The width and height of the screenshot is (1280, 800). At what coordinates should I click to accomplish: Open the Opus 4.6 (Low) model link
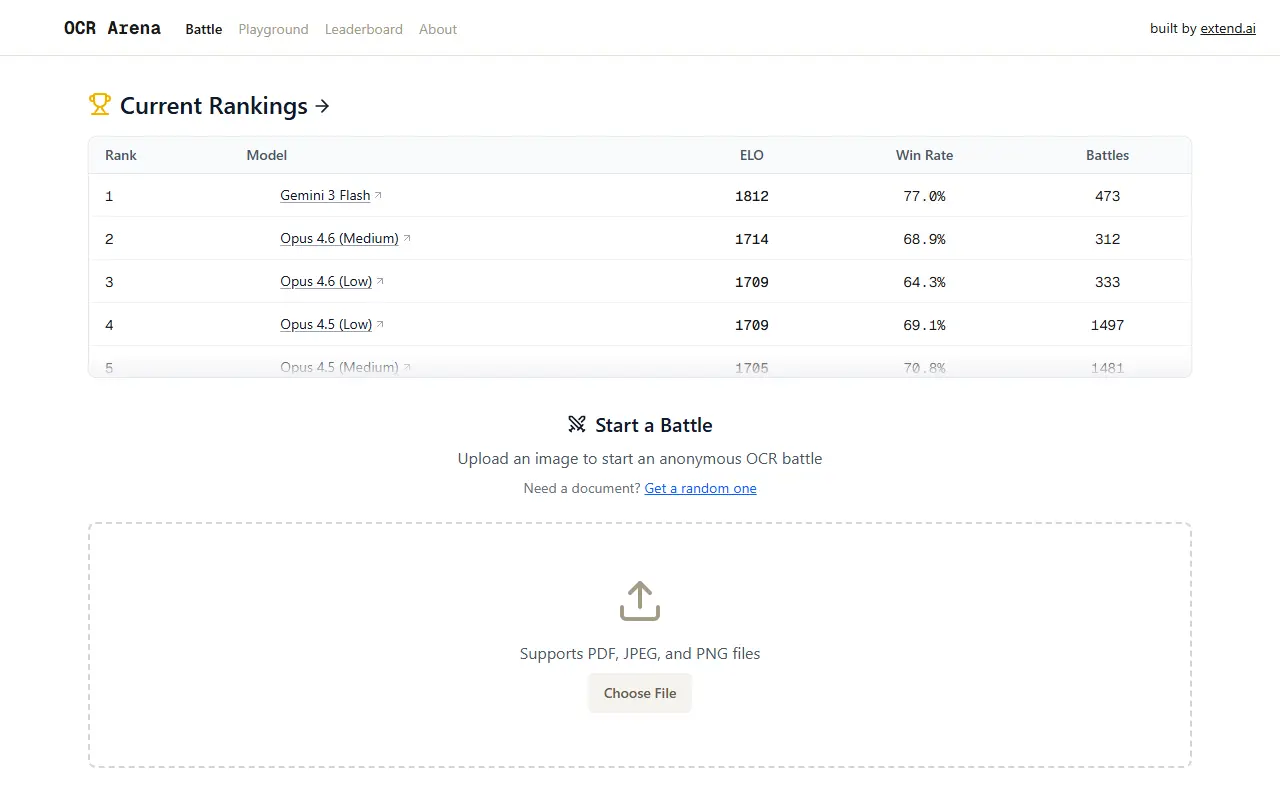326,282
